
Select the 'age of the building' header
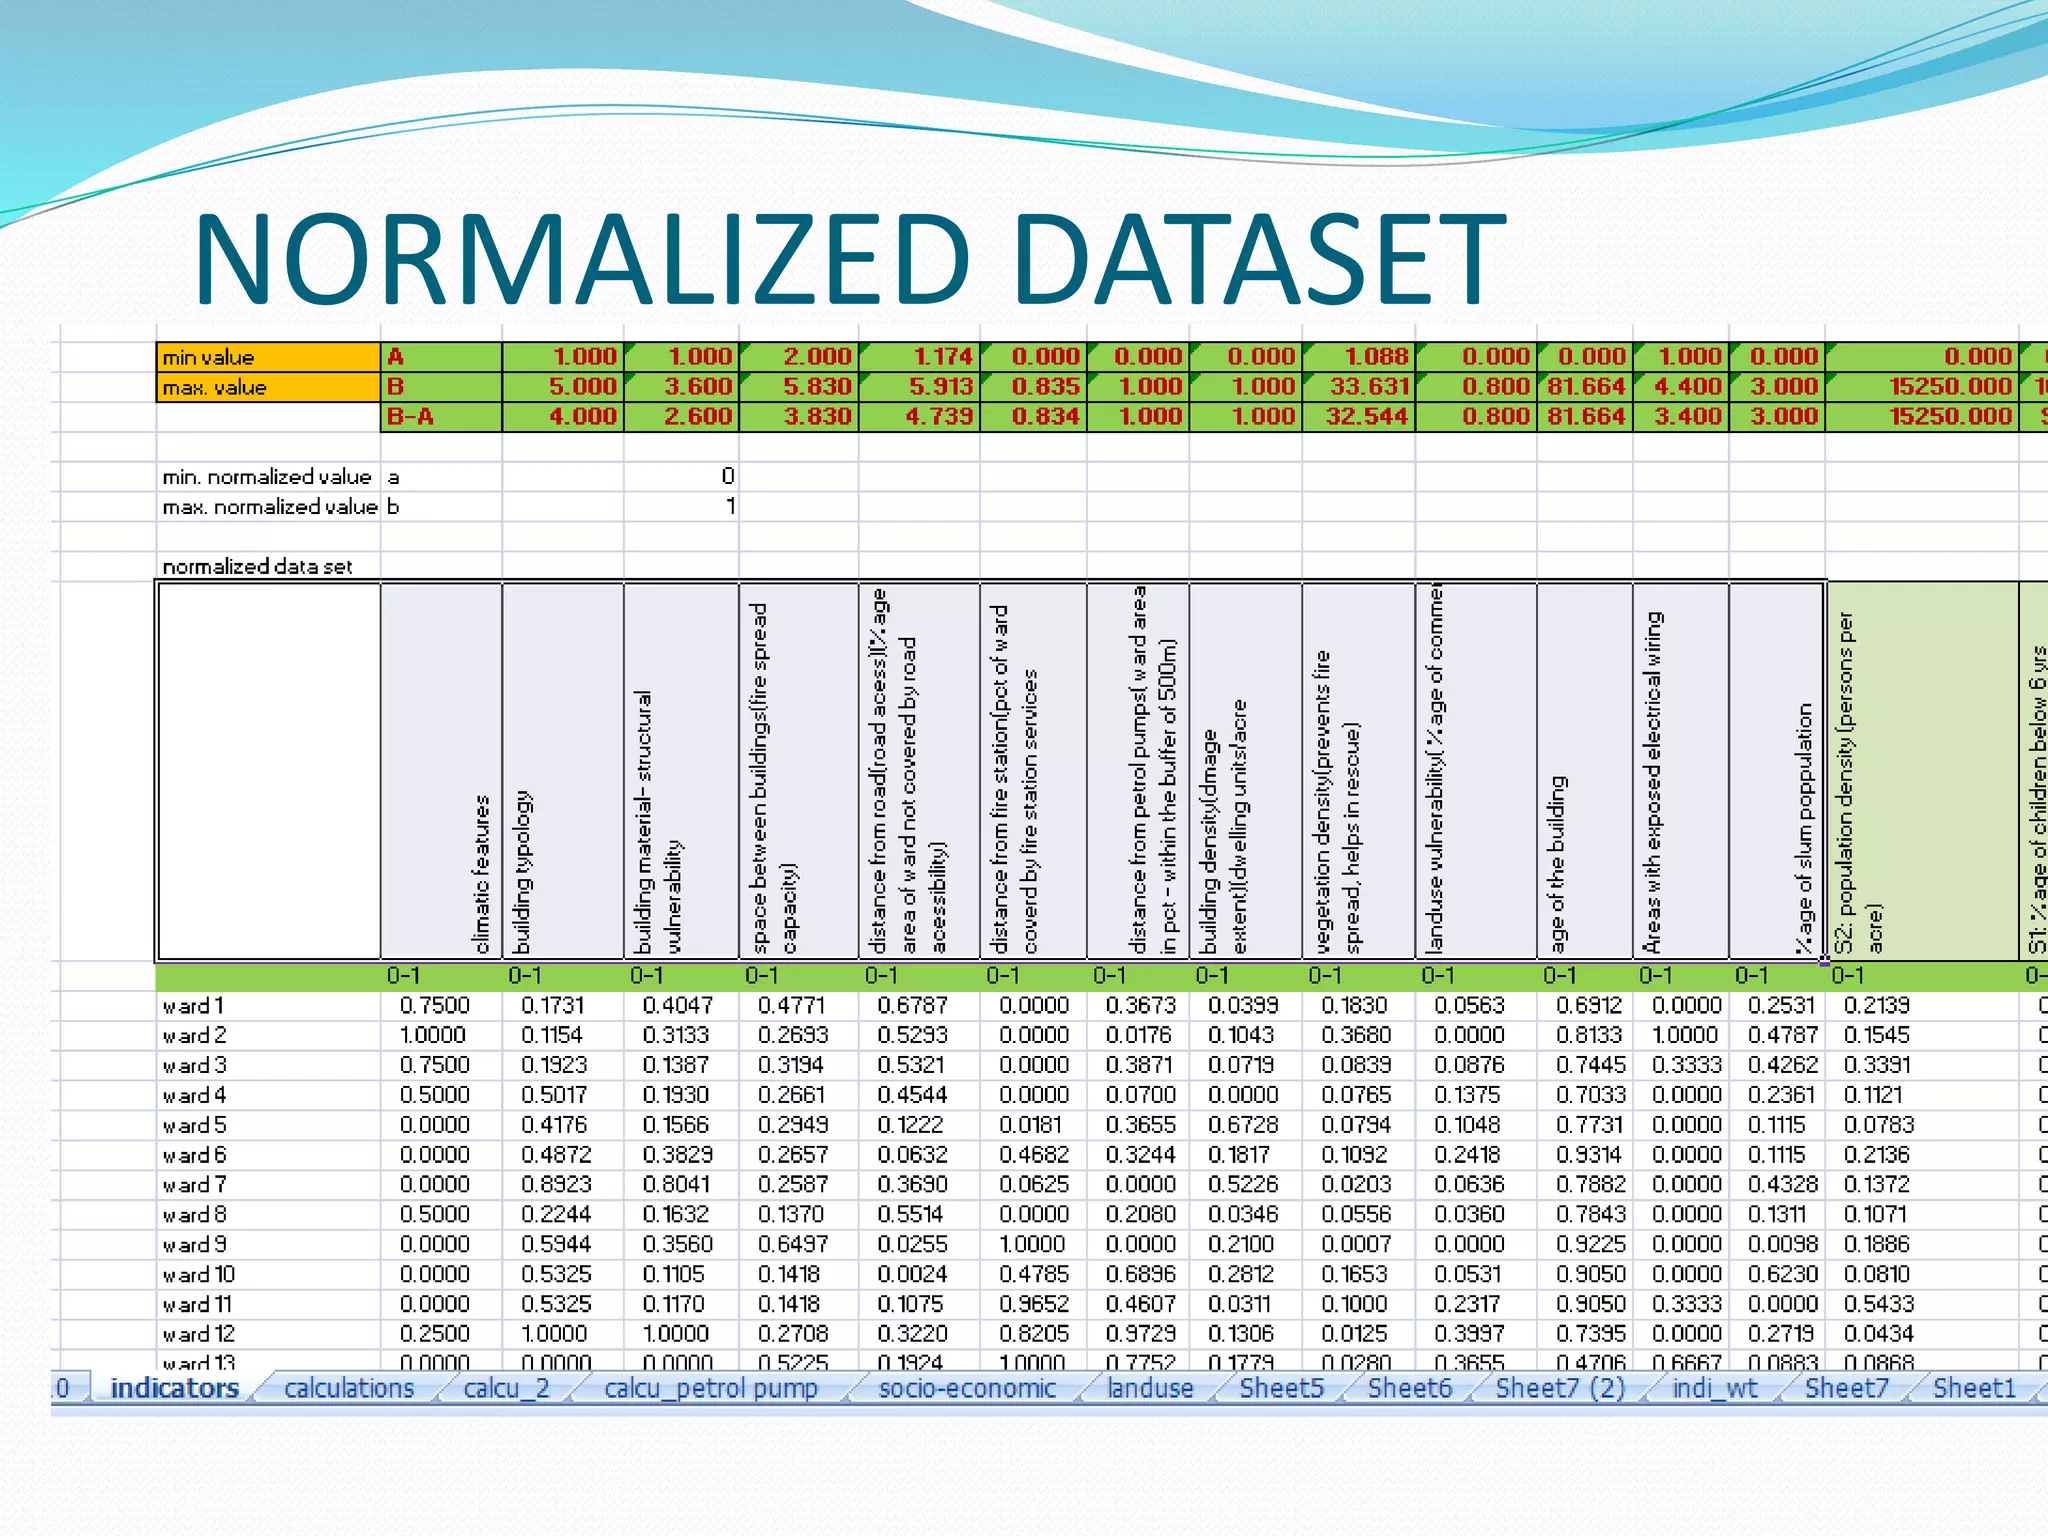pyautogui.click(x=1585, y=771)
